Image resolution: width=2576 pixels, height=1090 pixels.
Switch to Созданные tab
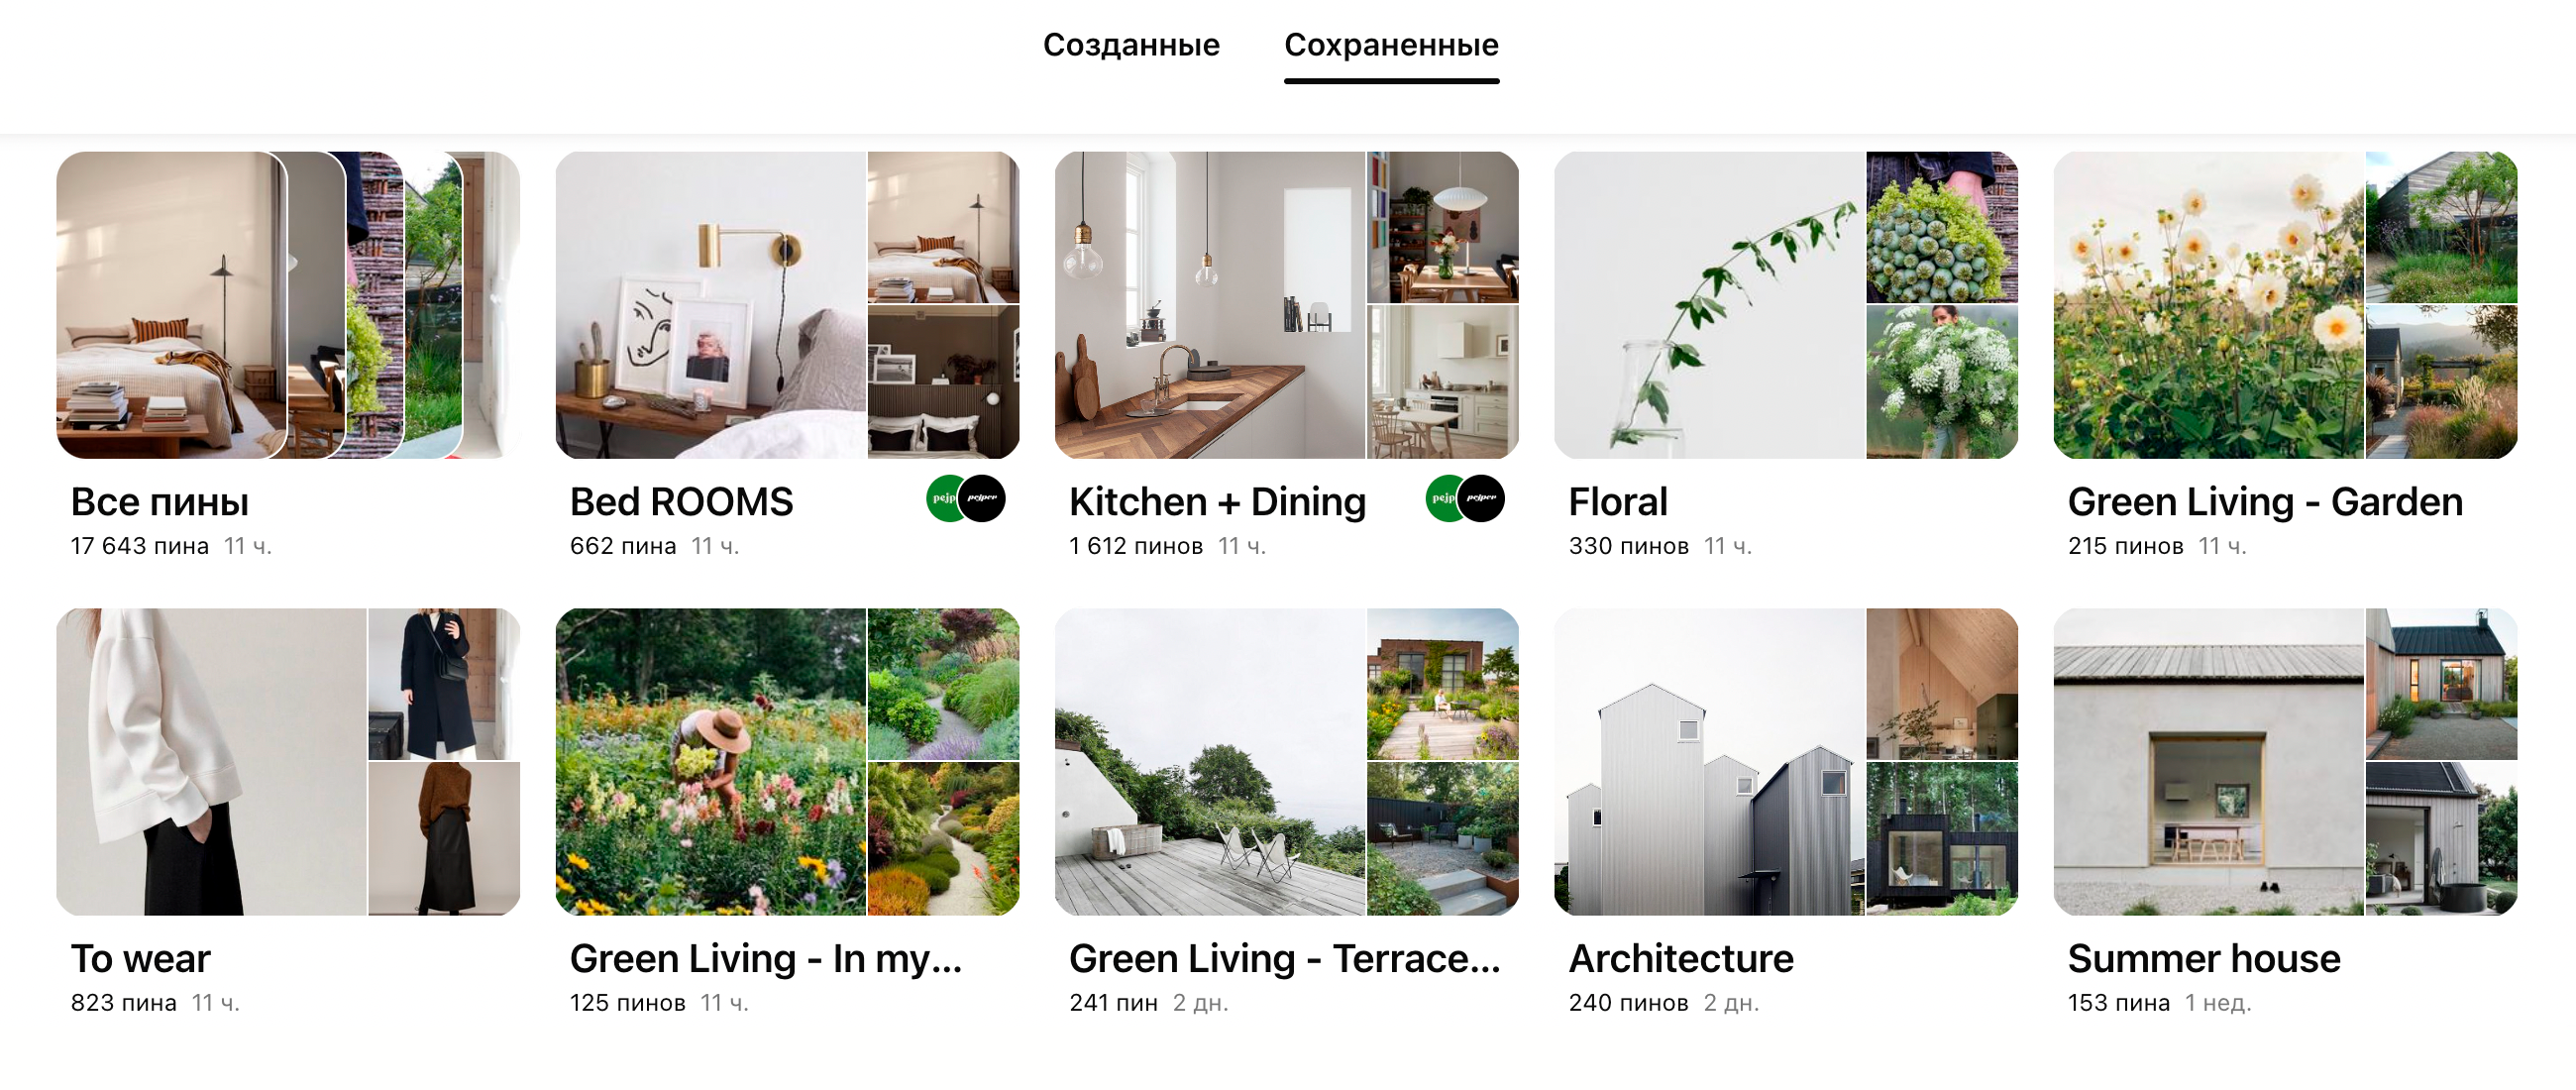[1138, 45]
